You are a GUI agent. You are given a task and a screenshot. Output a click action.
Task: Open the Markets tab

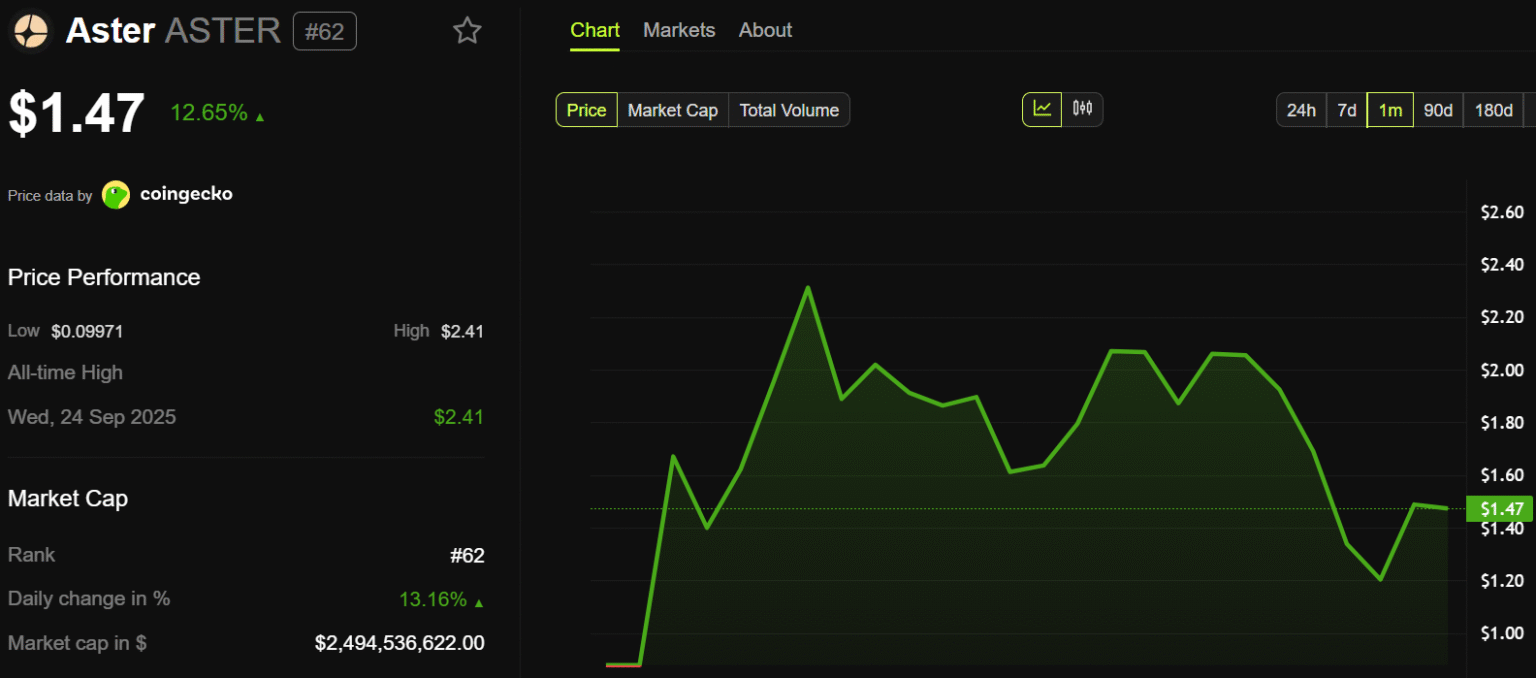tap(679, 30)
